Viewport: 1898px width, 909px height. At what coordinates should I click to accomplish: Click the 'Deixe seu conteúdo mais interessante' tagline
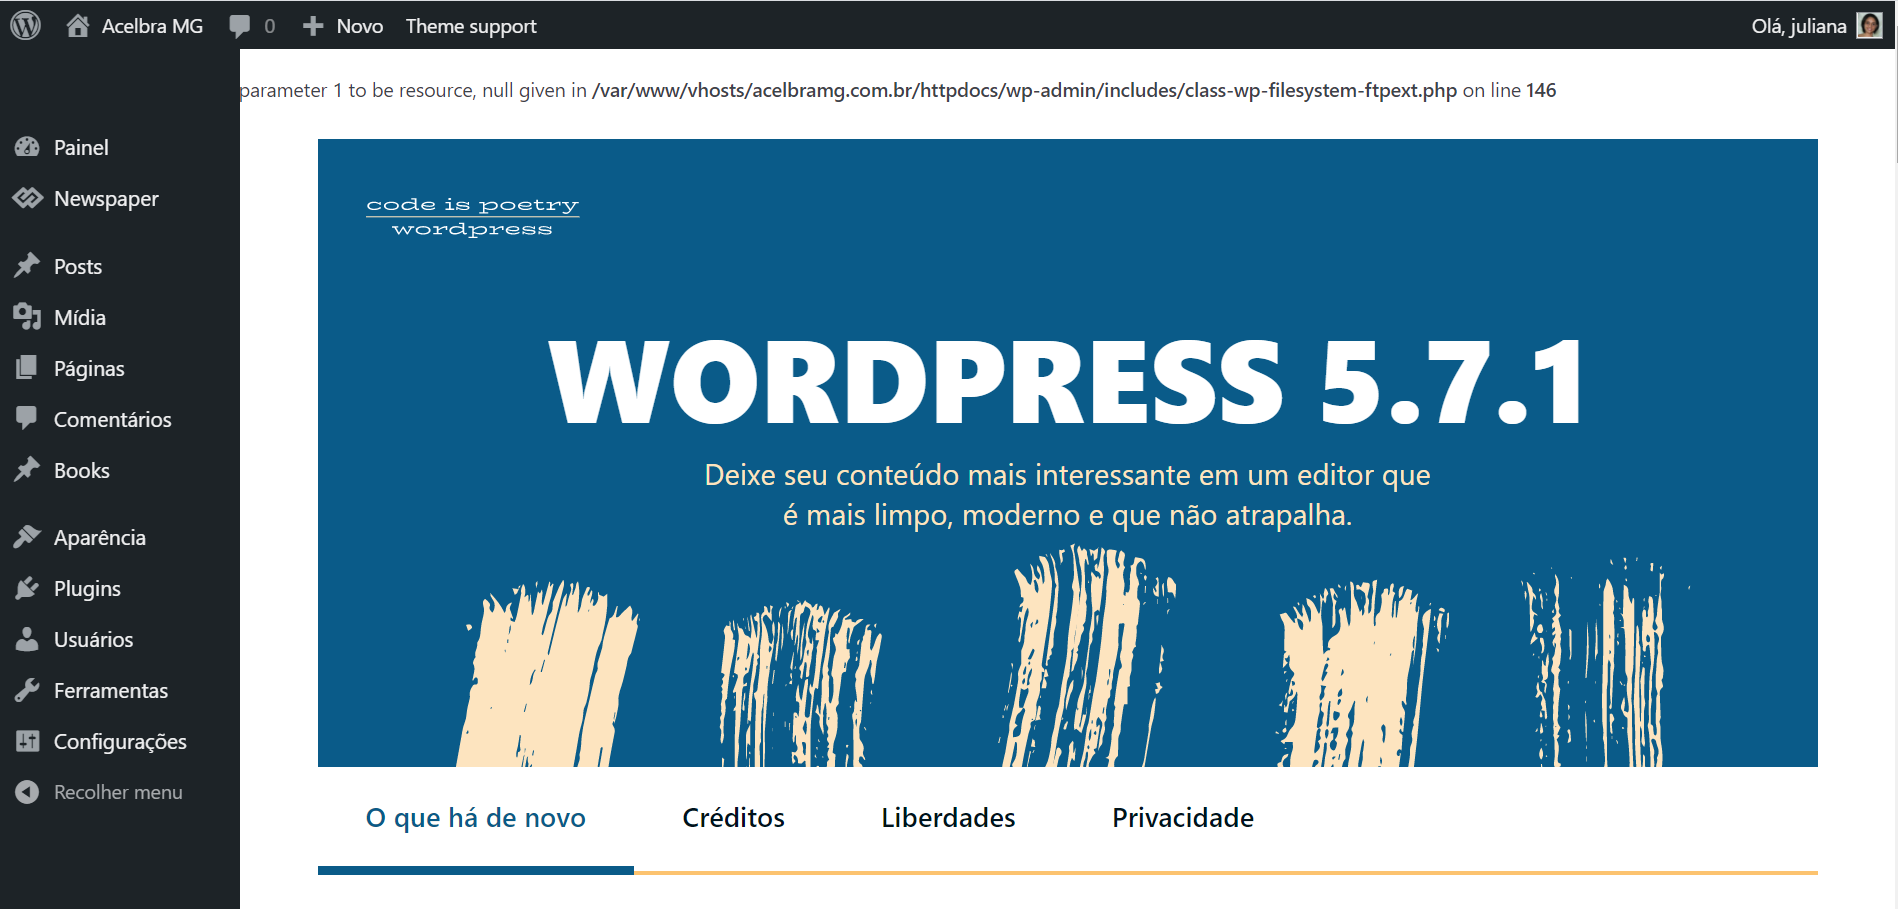tap(1067, 495)
